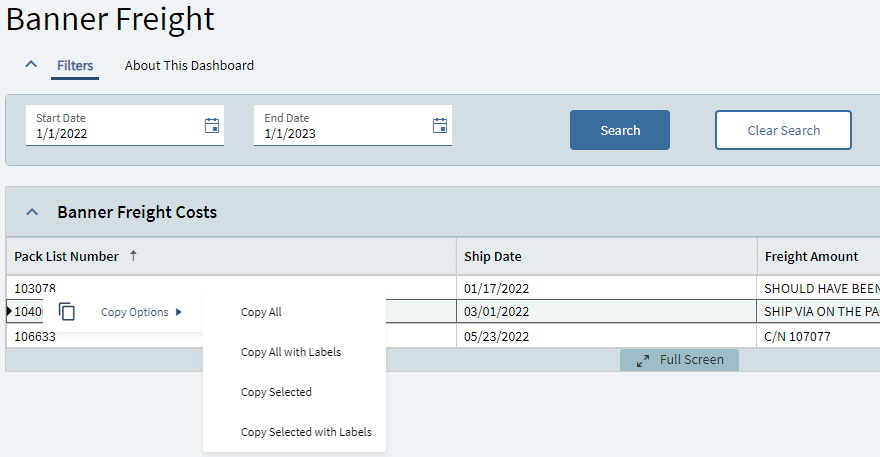Select Copy Selected with Labels
The image size is (880, 457).
(x=306, y=432)
